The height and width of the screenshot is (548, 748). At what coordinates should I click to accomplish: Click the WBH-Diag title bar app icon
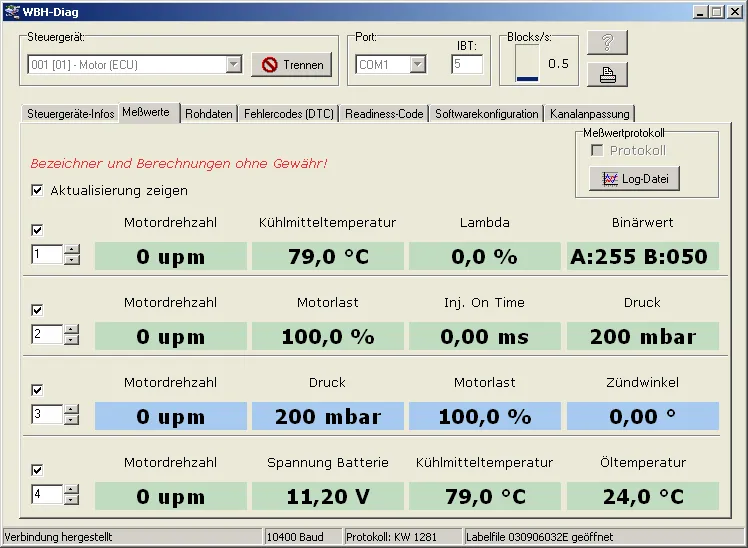click(12, 11)
